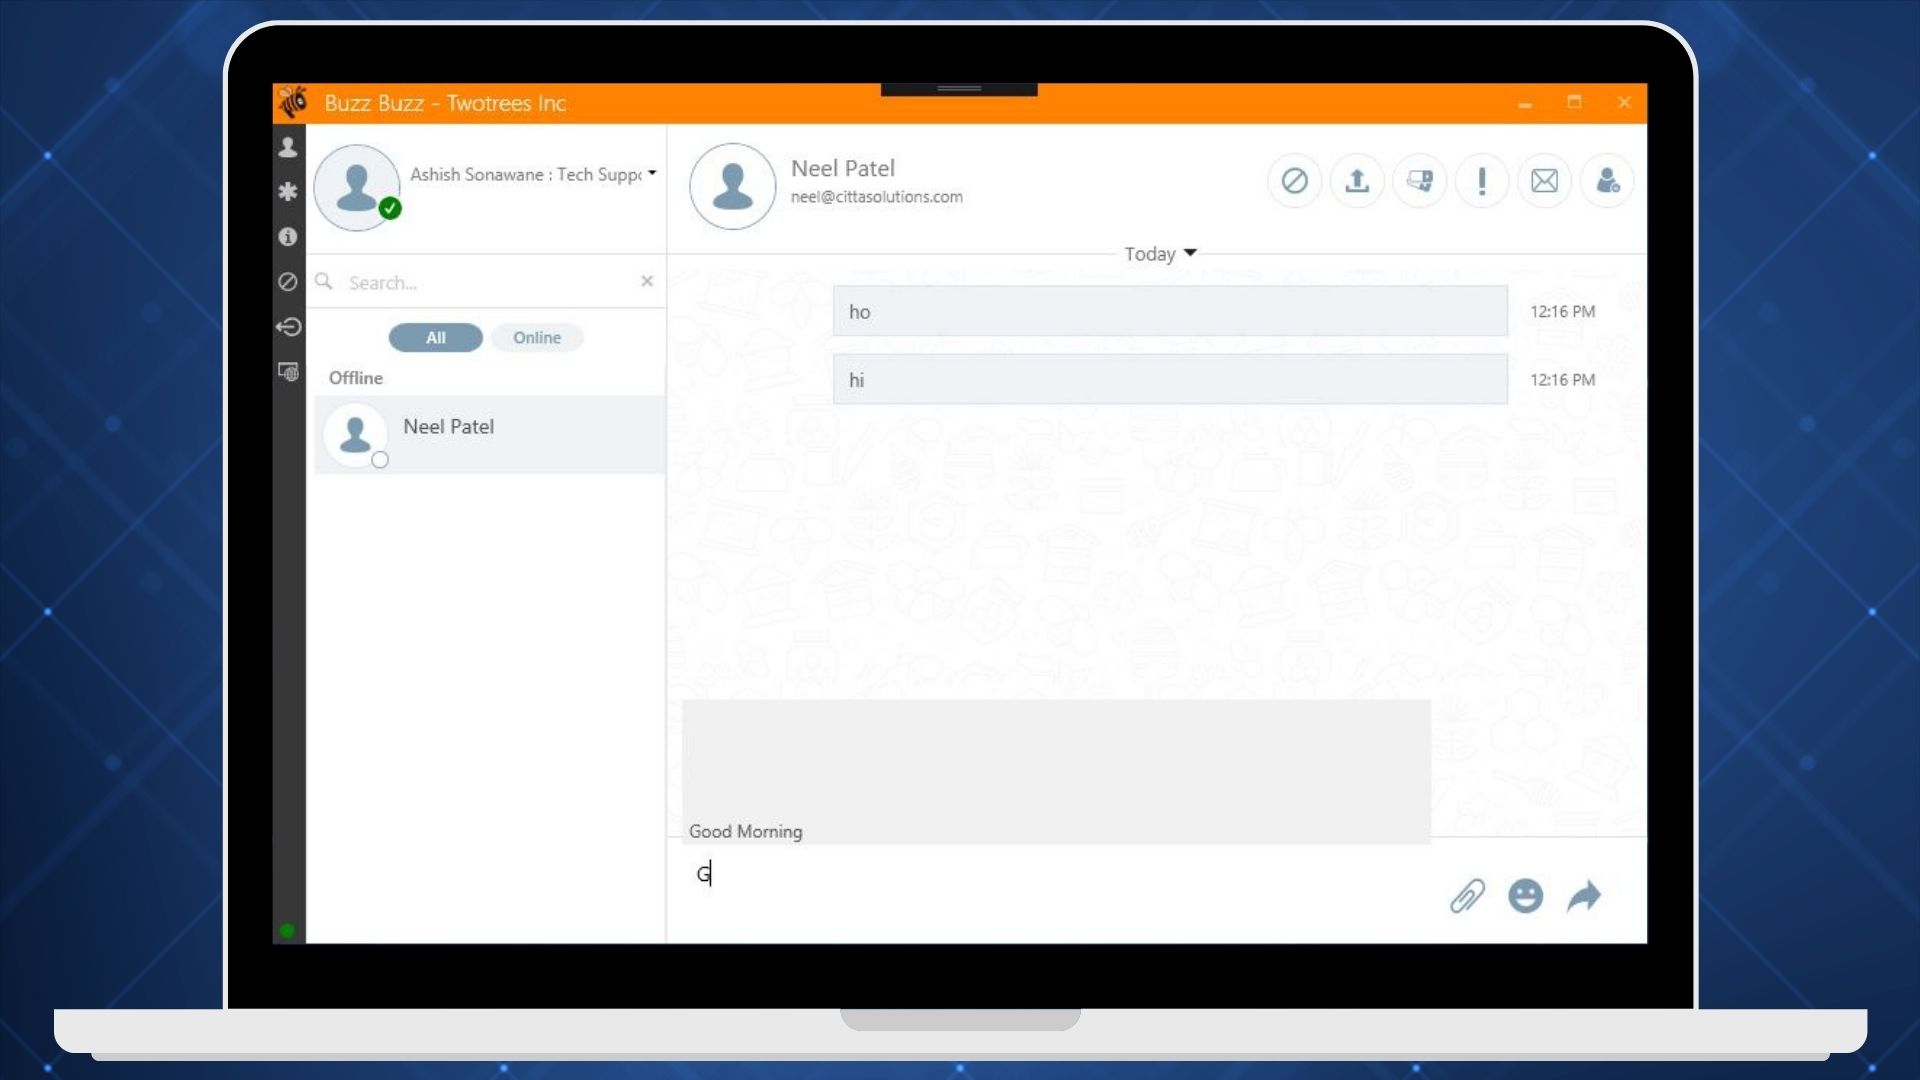Screen dimensions: 1920x1080
Task: Click the asterisk icon in the sidebar
Action: coord(288,191)
